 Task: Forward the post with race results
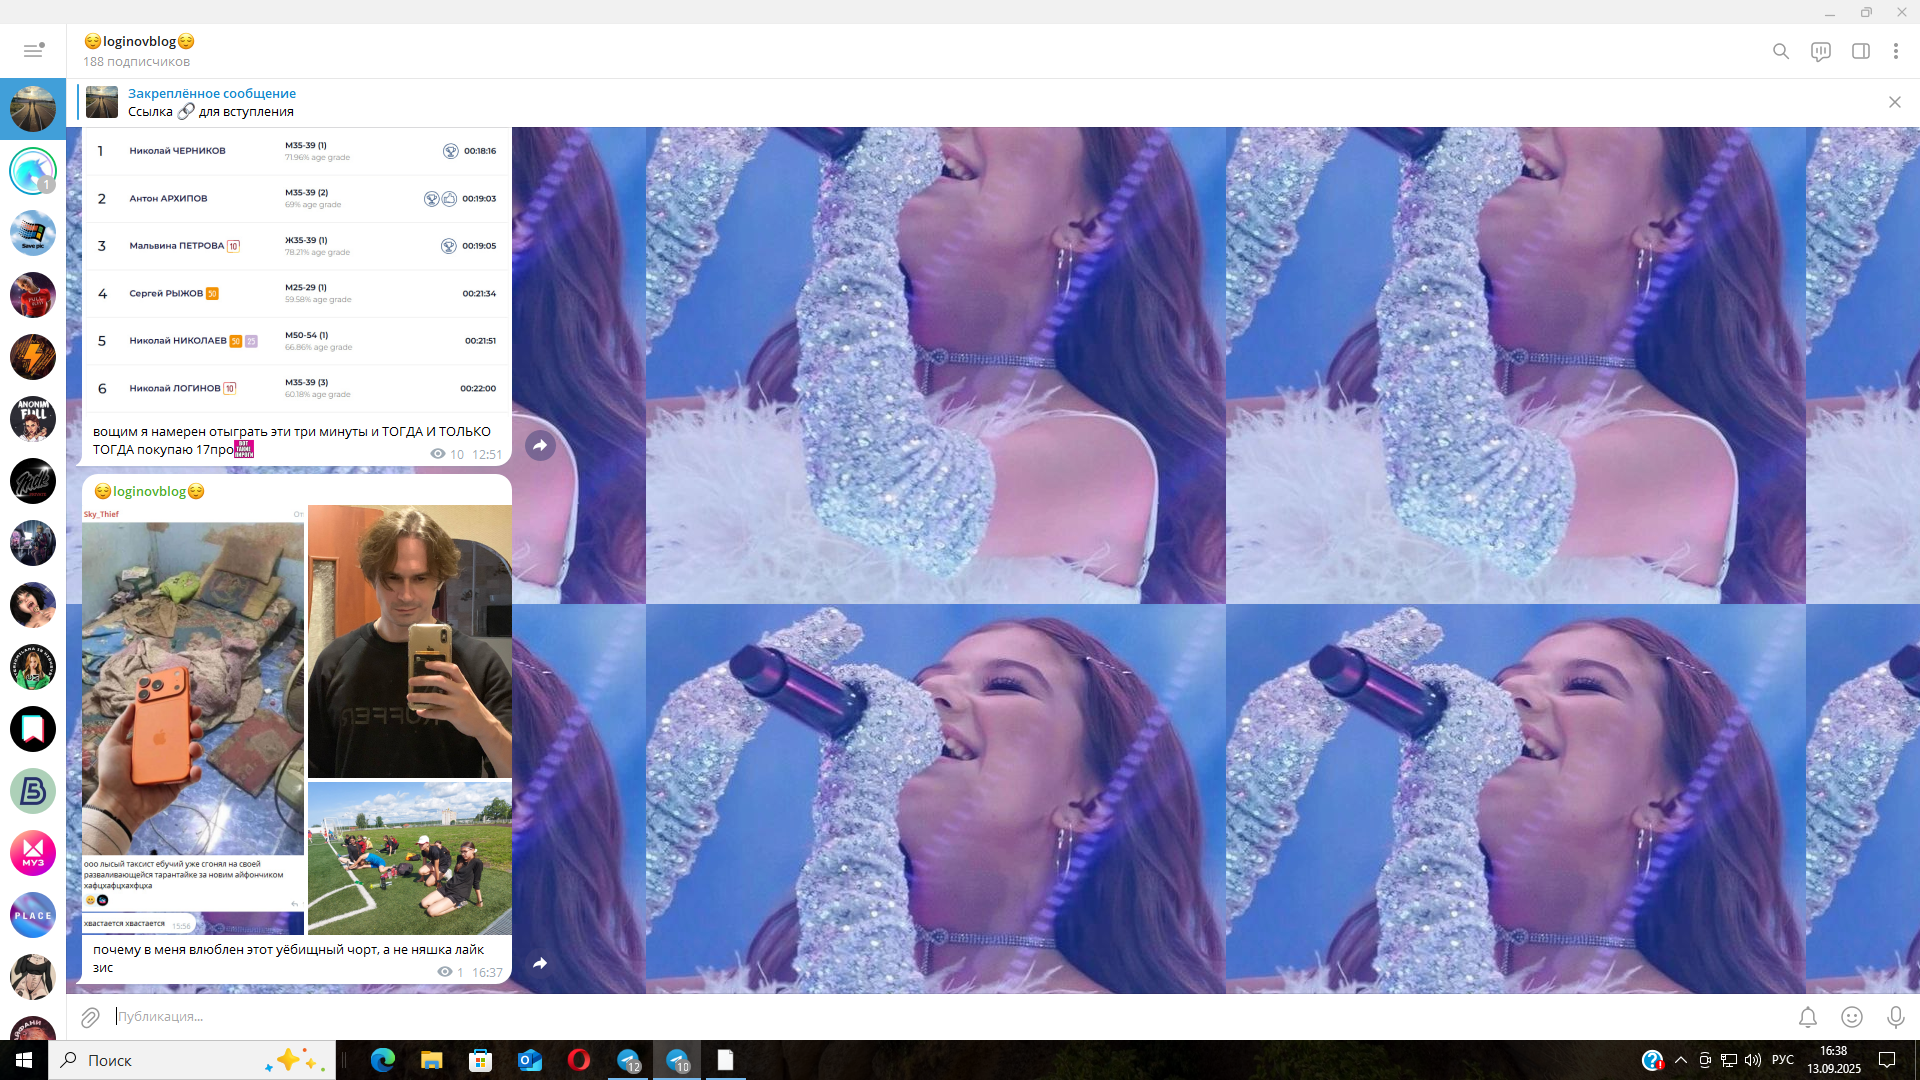[540, 446]
